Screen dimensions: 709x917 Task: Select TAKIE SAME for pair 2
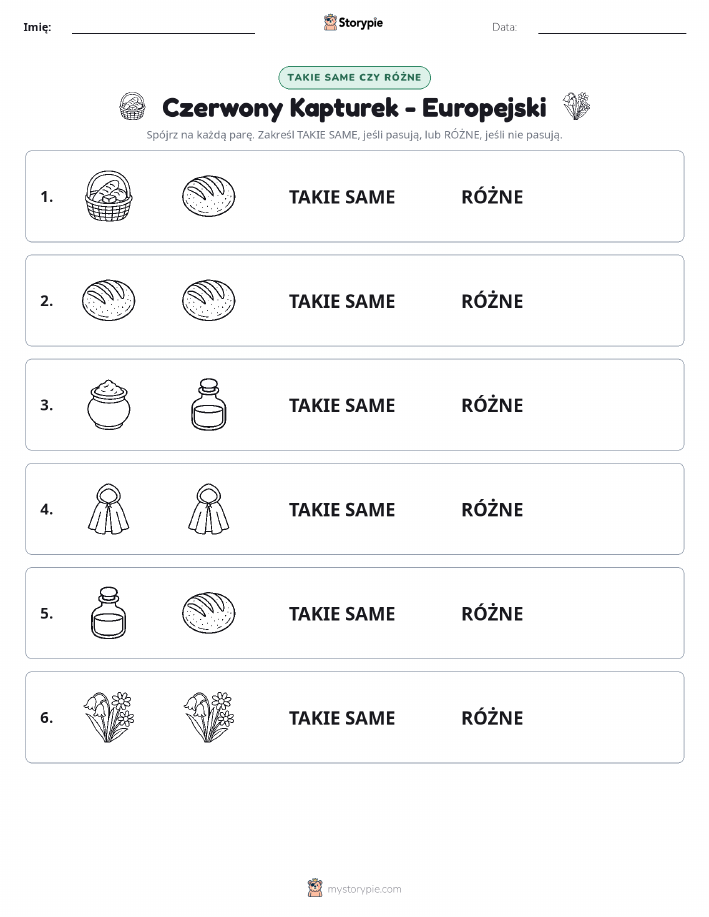click(342, 301)
